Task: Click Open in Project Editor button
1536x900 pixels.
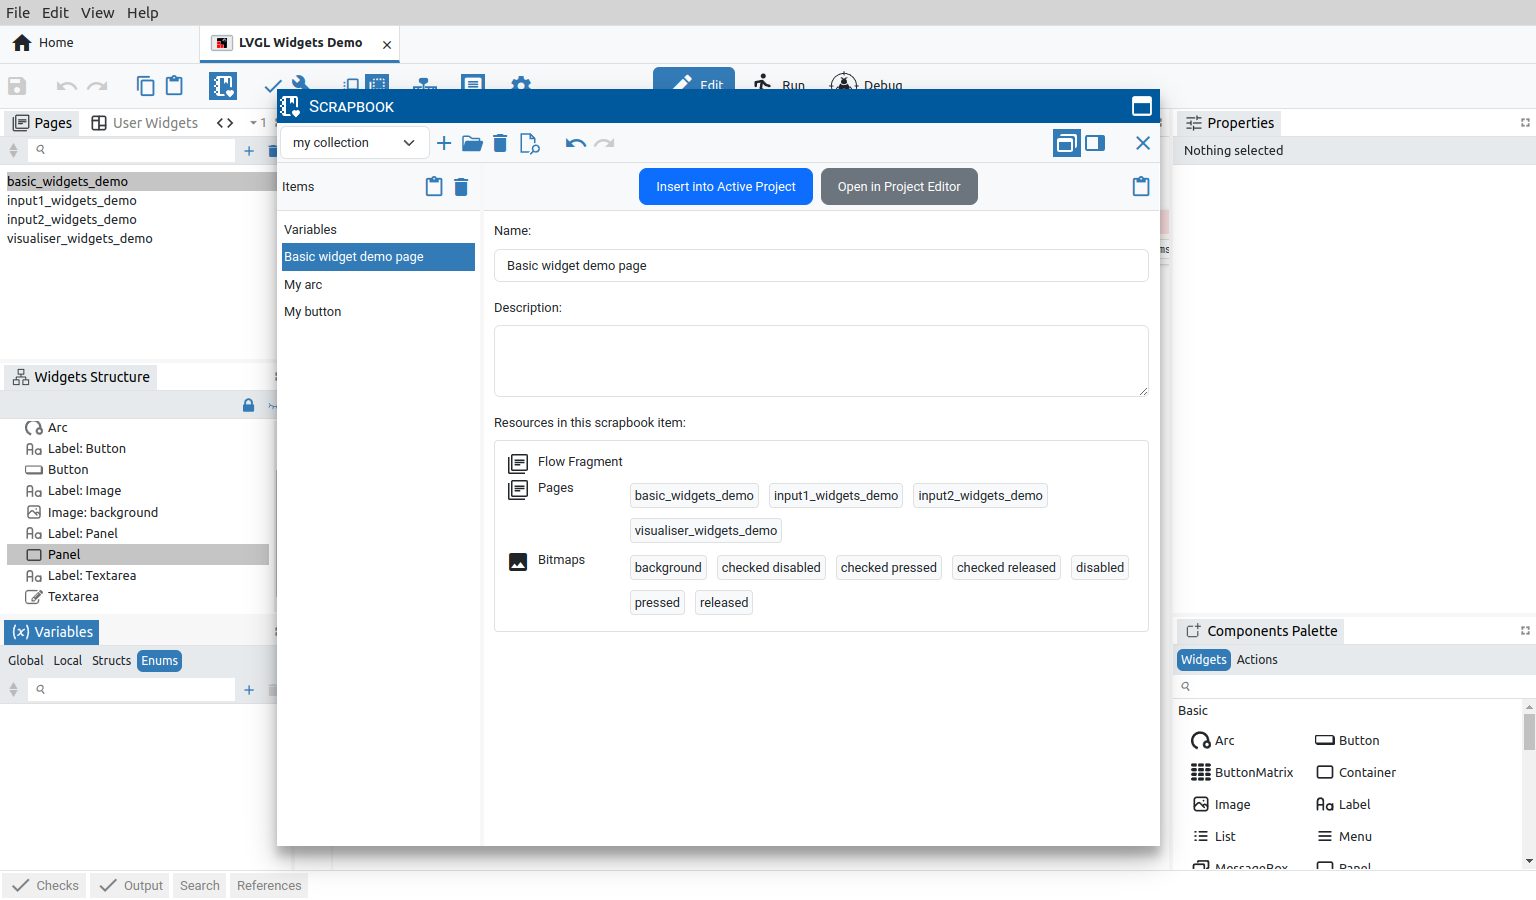Action: [899, 187]
